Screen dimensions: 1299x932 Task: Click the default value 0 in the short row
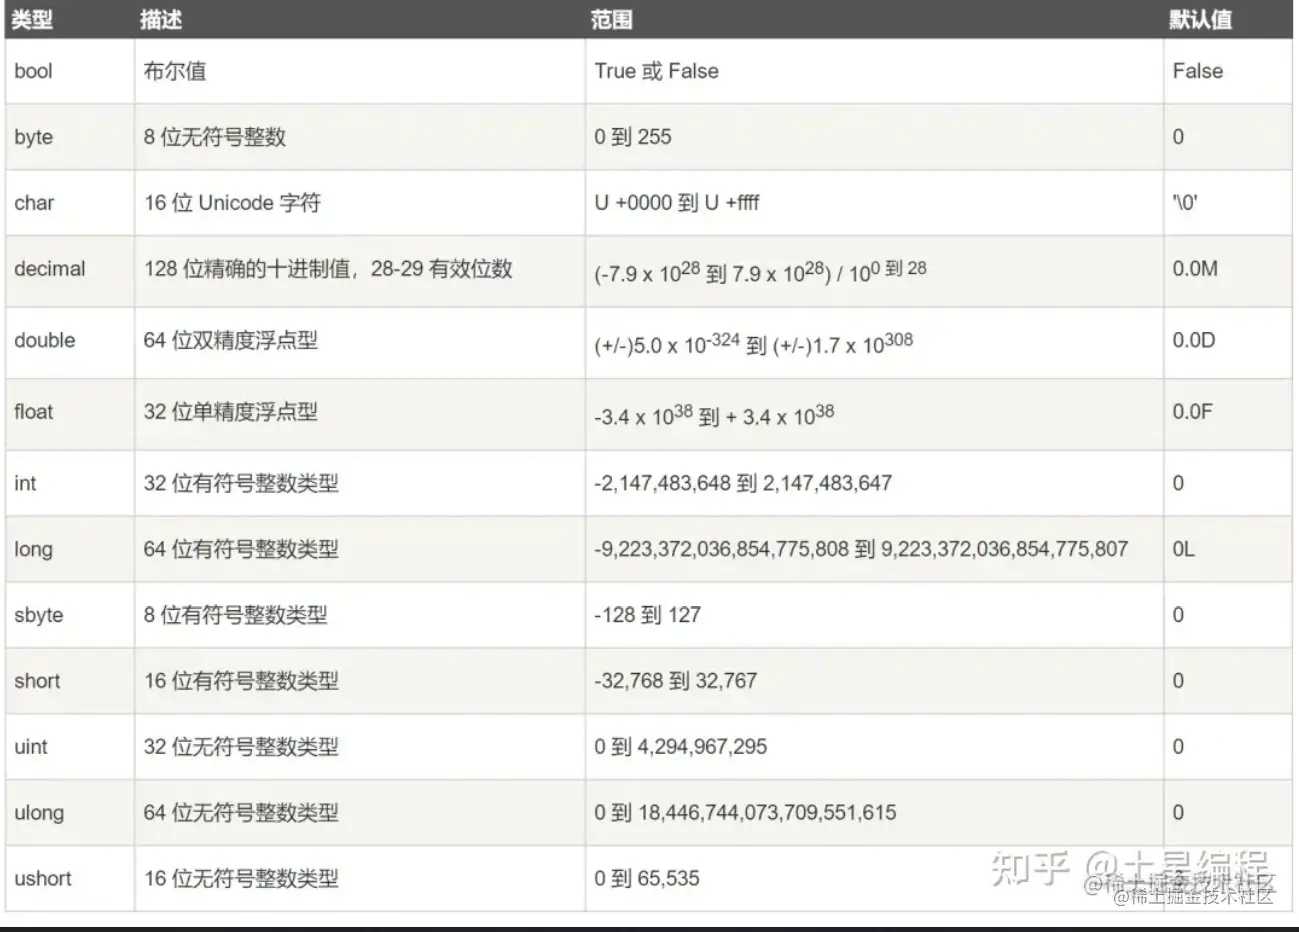[x=1179, y=681]
